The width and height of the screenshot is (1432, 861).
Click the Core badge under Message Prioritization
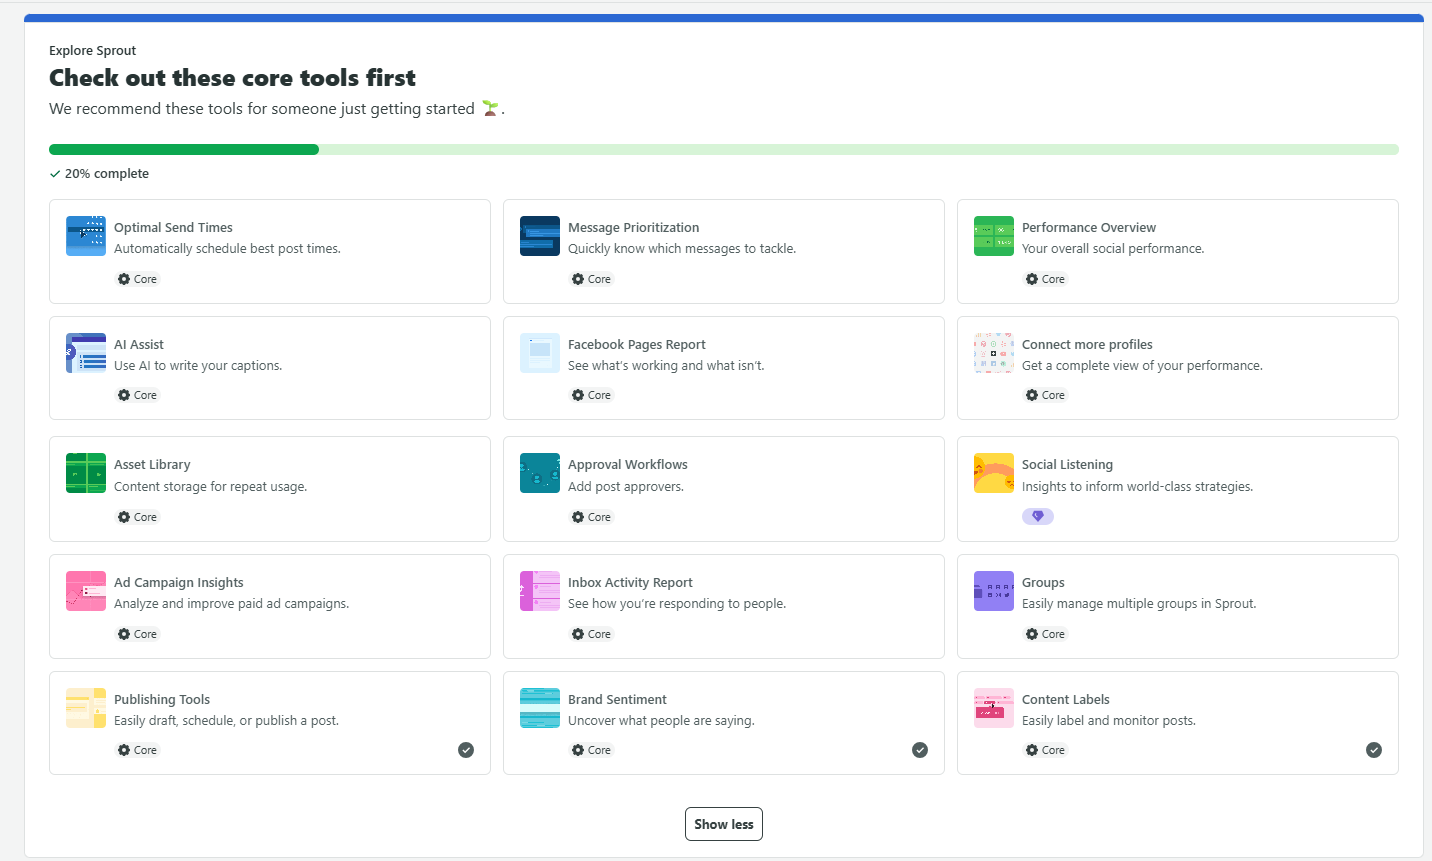pos(592,279)
